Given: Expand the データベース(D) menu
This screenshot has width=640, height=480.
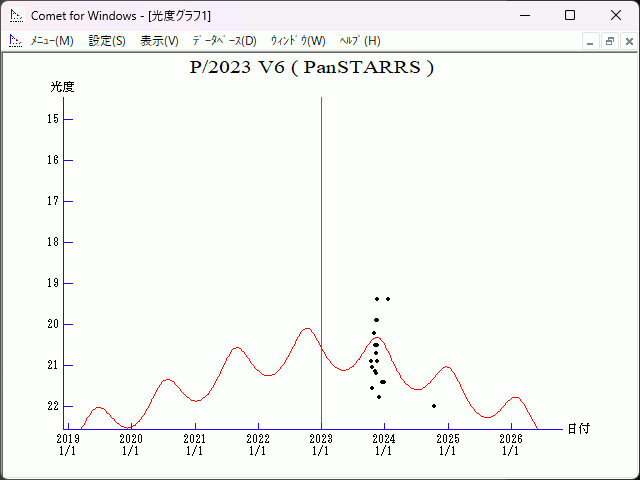Looking at the screenshot, I should pos(224,41).
